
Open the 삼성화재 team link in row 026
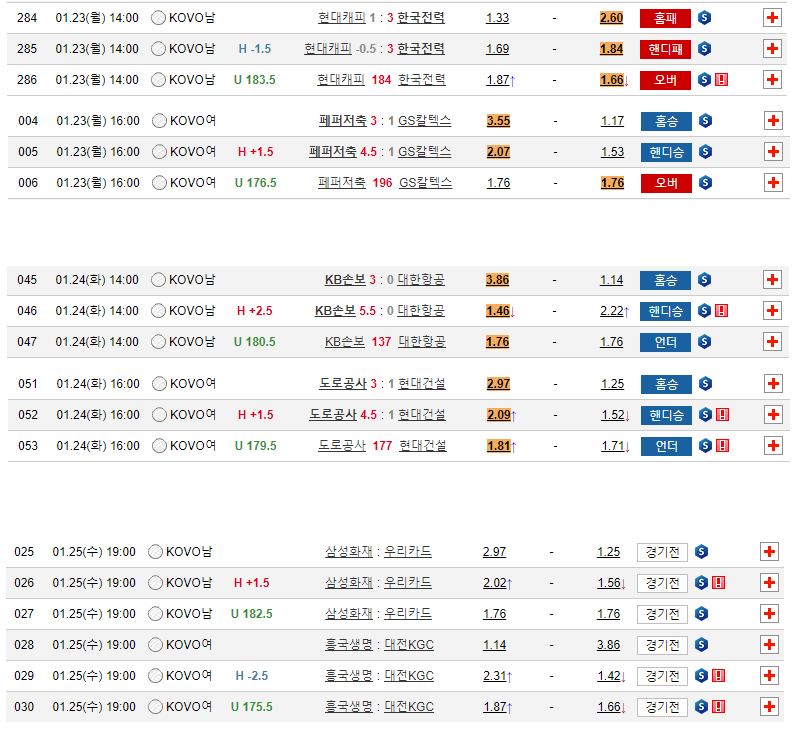click(x=348, y=583)
